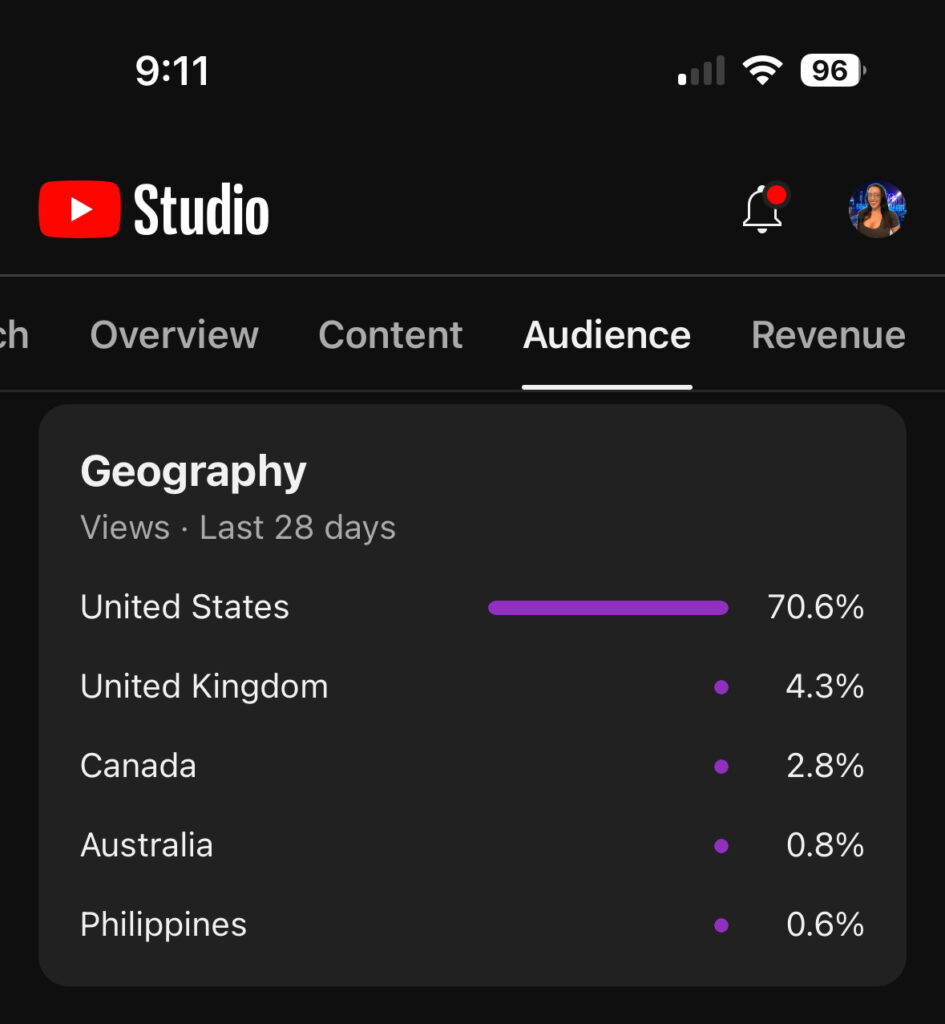Select the United States row label
This screenshot has height=1024, width=945.
pos(185,607)
